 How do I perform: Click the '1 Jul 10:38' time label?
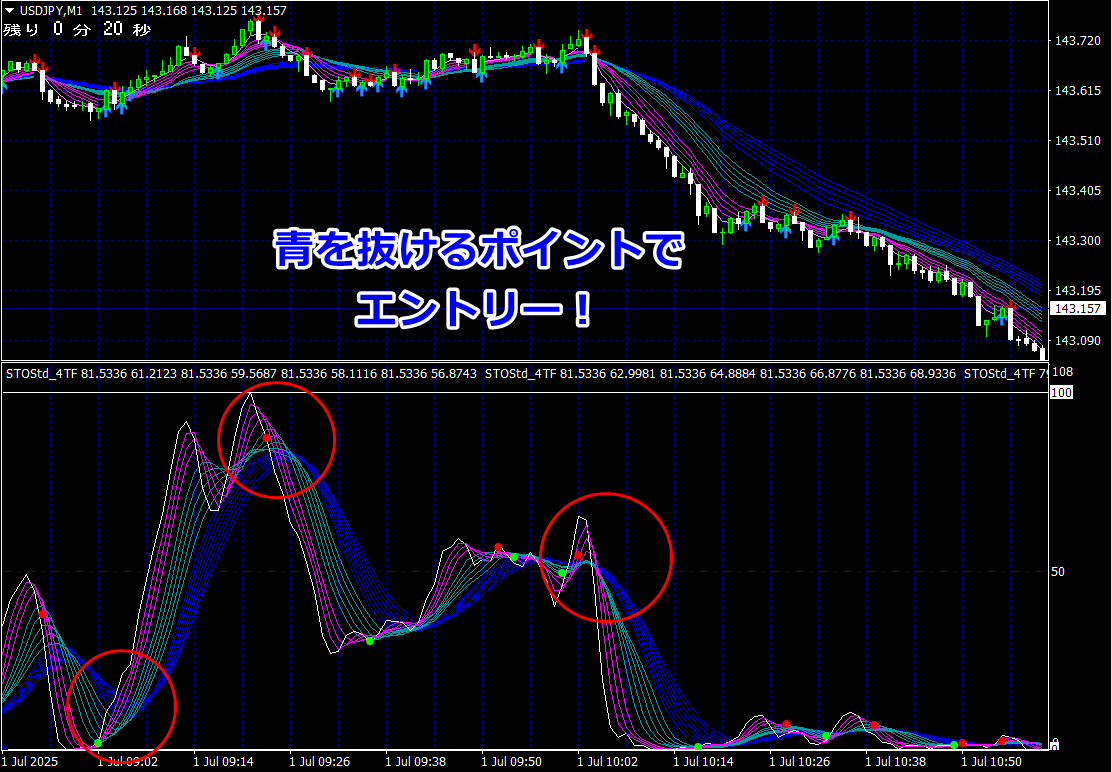tap(896, 762)
